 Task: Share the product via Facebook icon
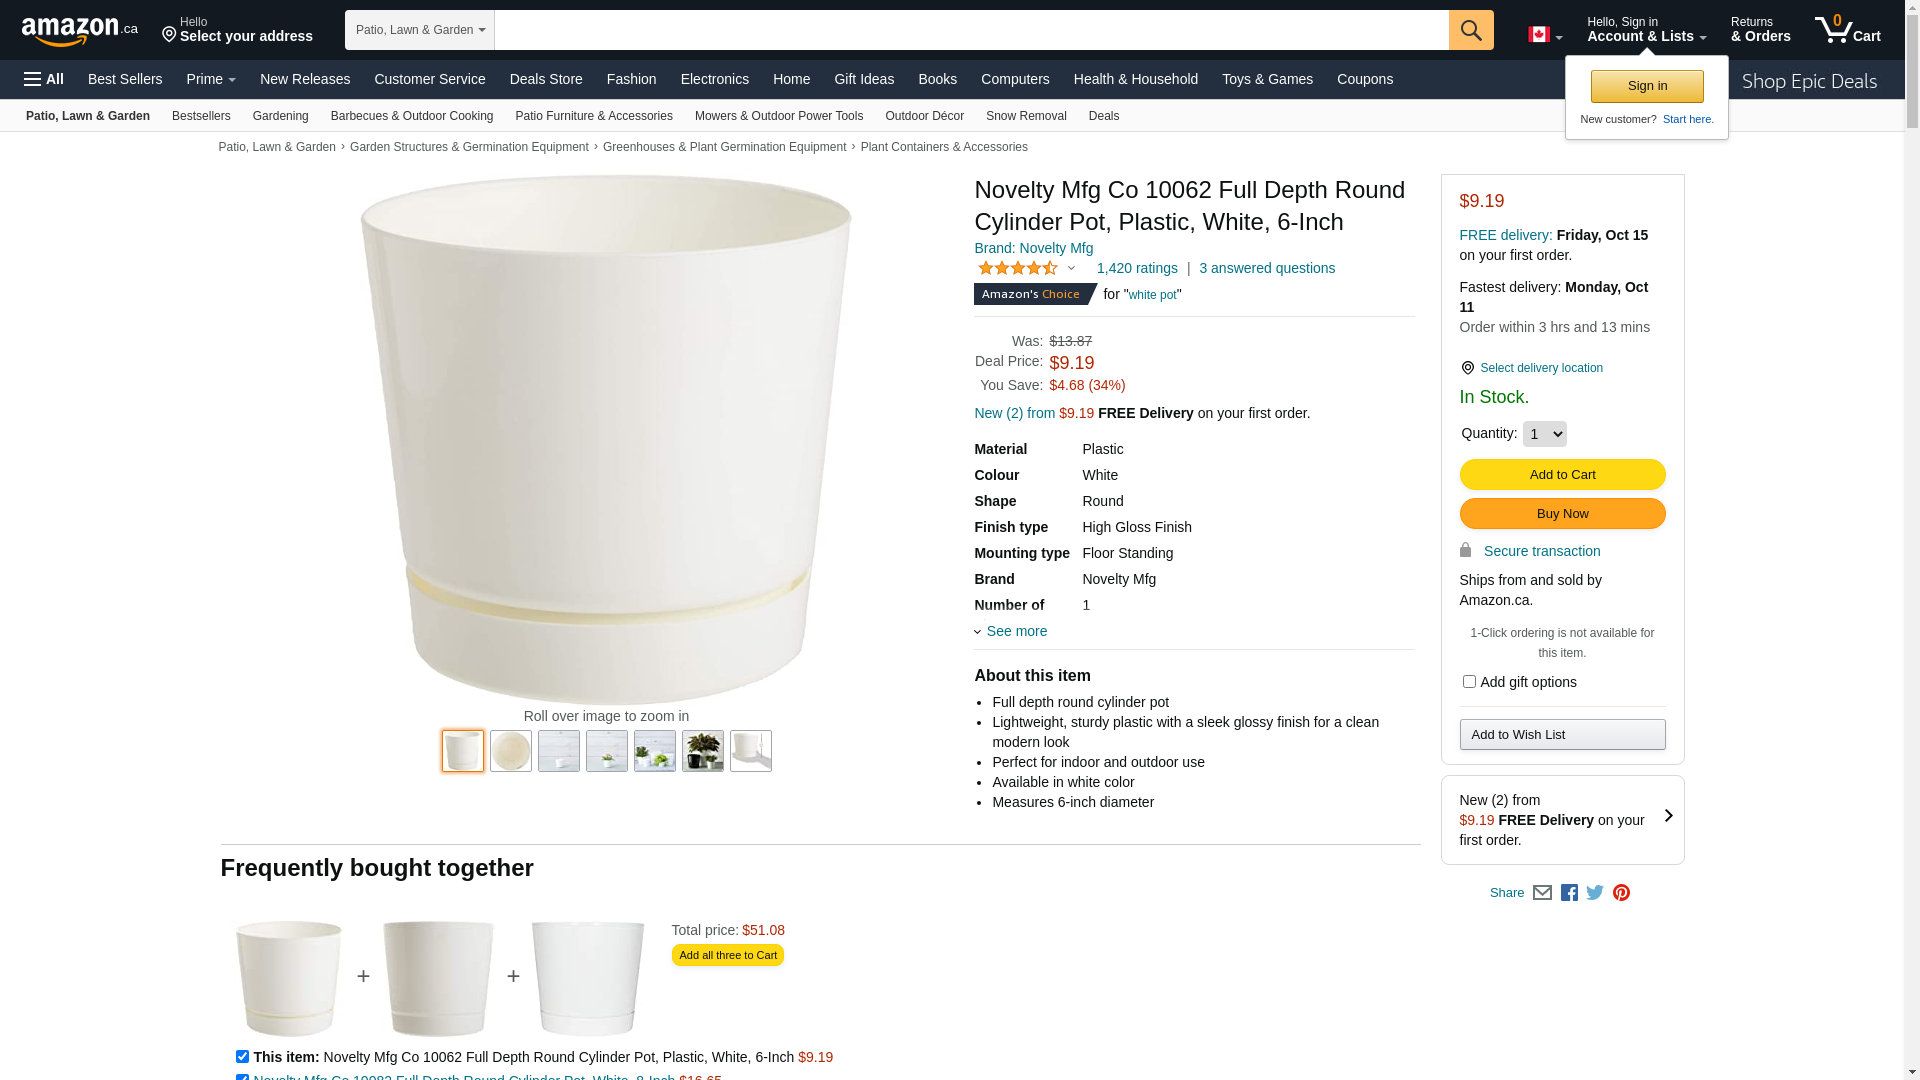1569,893
